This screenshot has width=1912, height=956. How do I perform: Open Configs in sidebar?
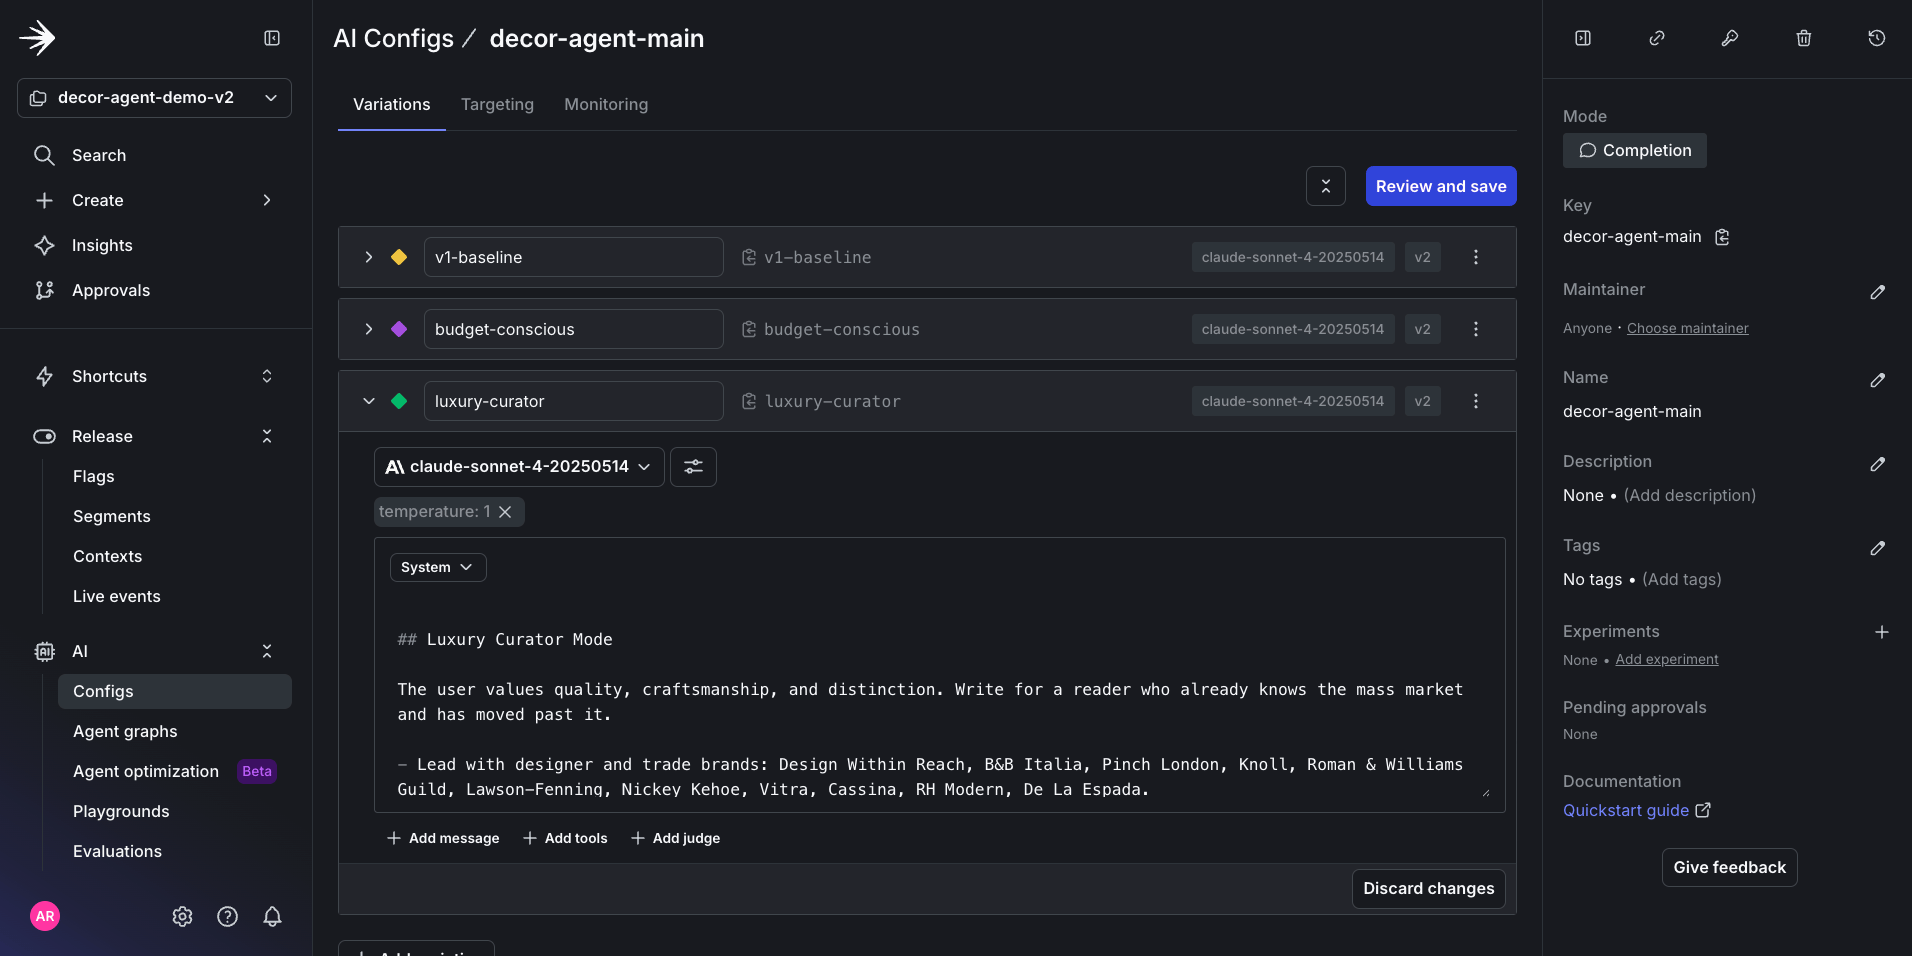(x=175, y=691)
